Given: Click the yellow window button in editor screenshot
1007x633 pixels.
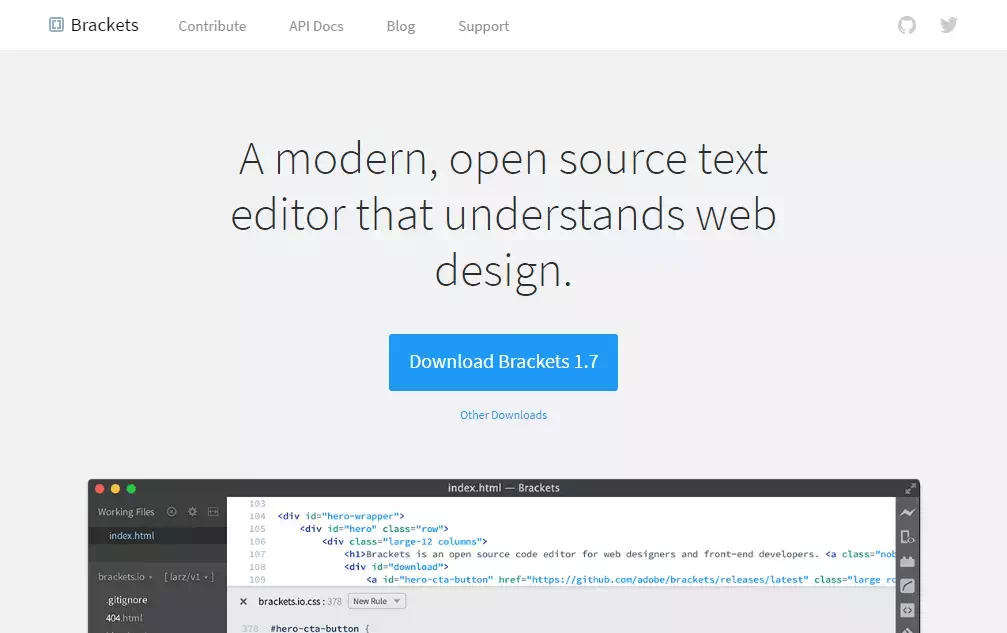Looking at the screenshot, I should (x=116, y=489).
